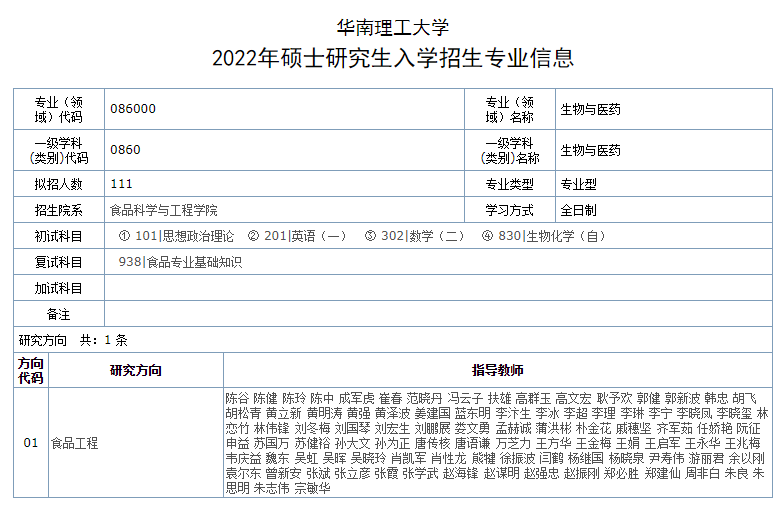Click advisor name 朱志伟
Screen dimensions: 784x517
[x=272, y=488]
